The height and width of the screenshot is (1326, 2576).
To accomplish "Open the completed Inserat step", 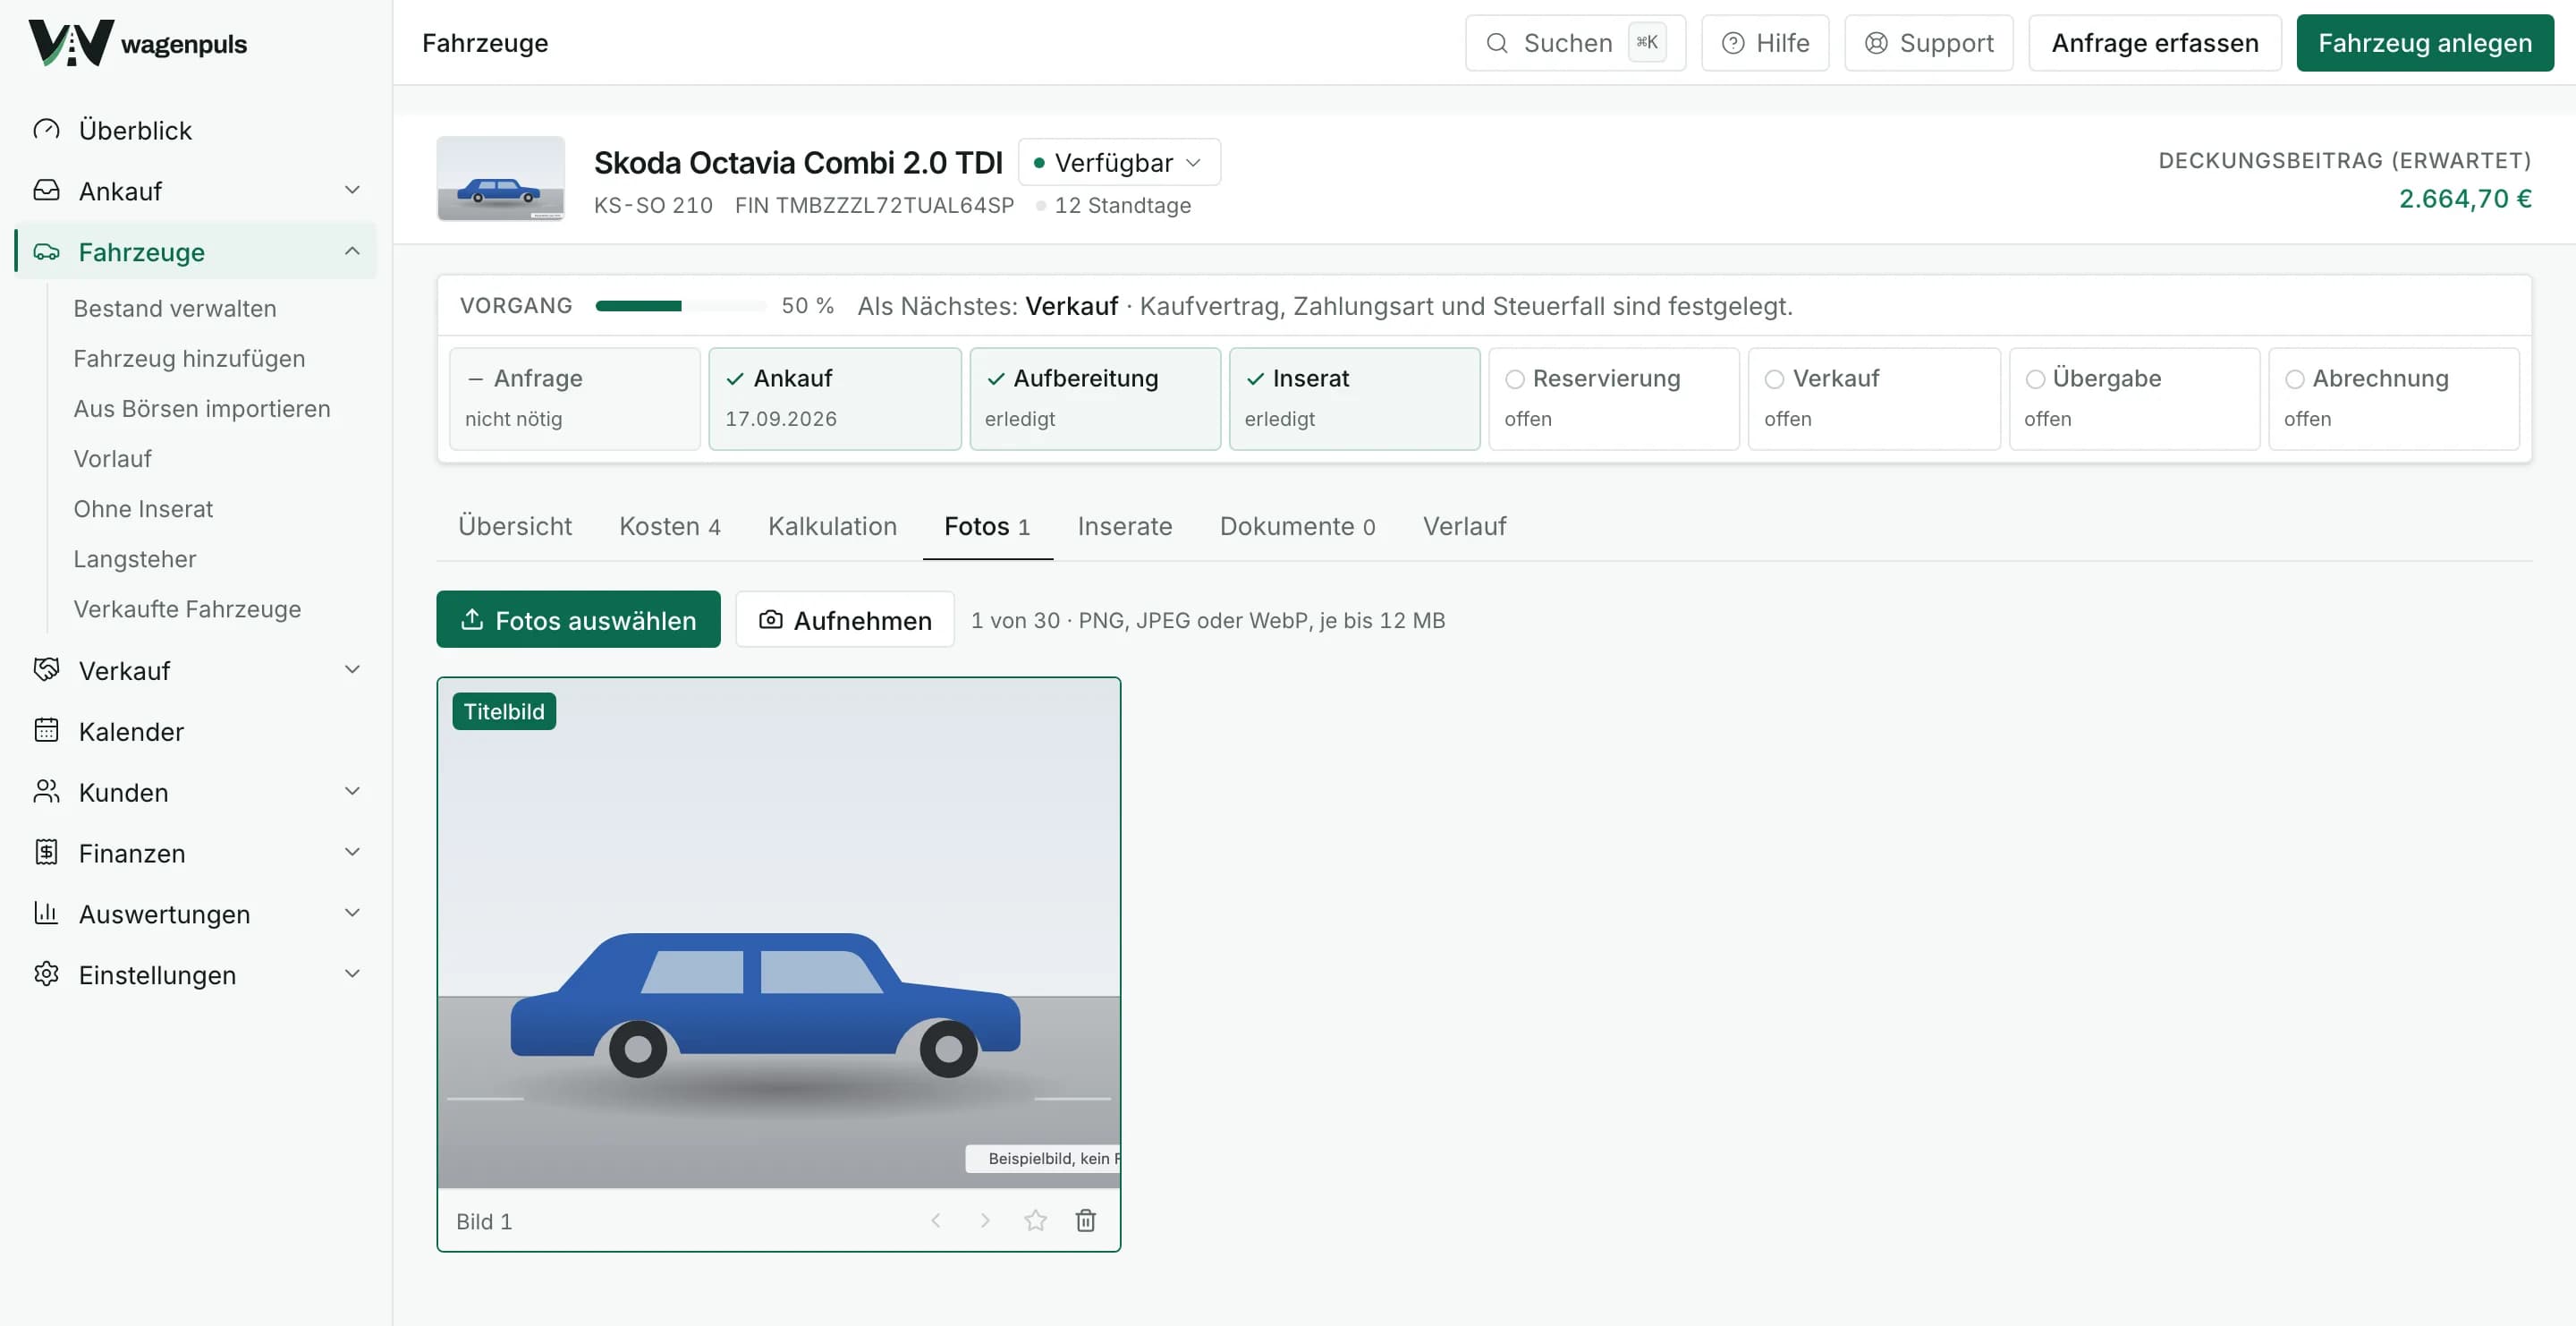I will tap(1354, 399).
